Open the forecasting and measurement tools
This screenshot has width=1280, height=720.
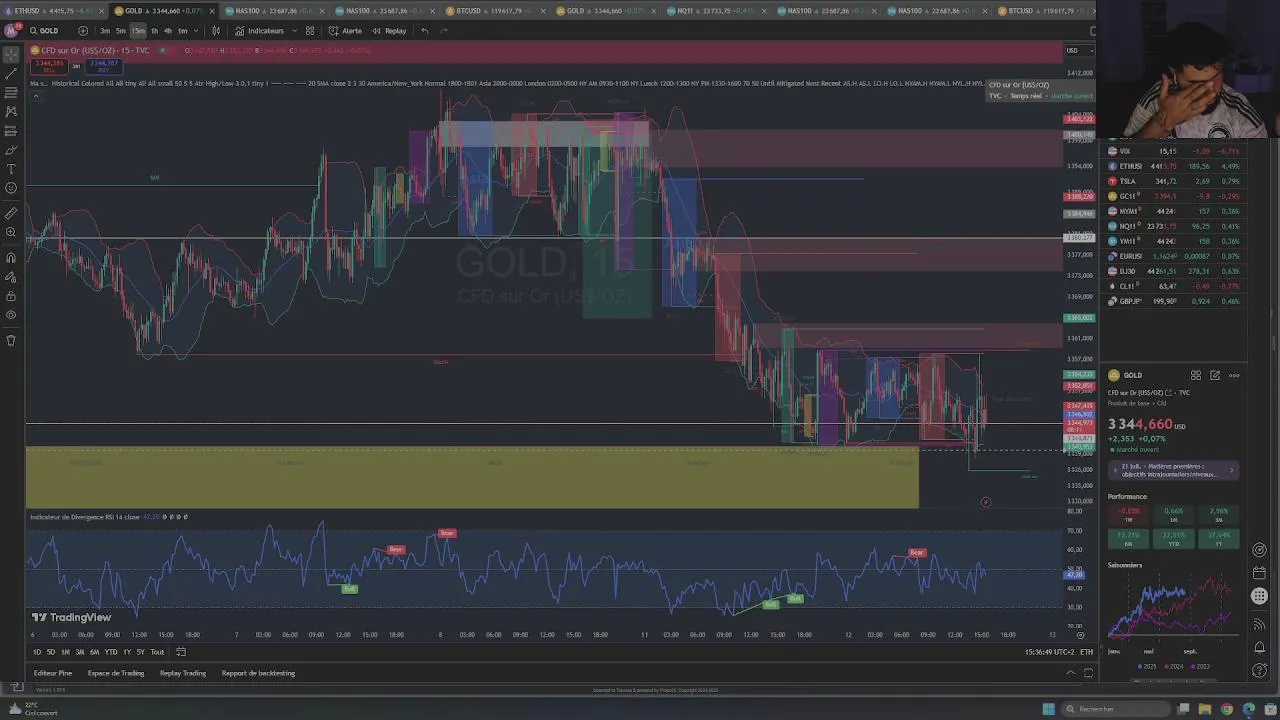[11, 131]
